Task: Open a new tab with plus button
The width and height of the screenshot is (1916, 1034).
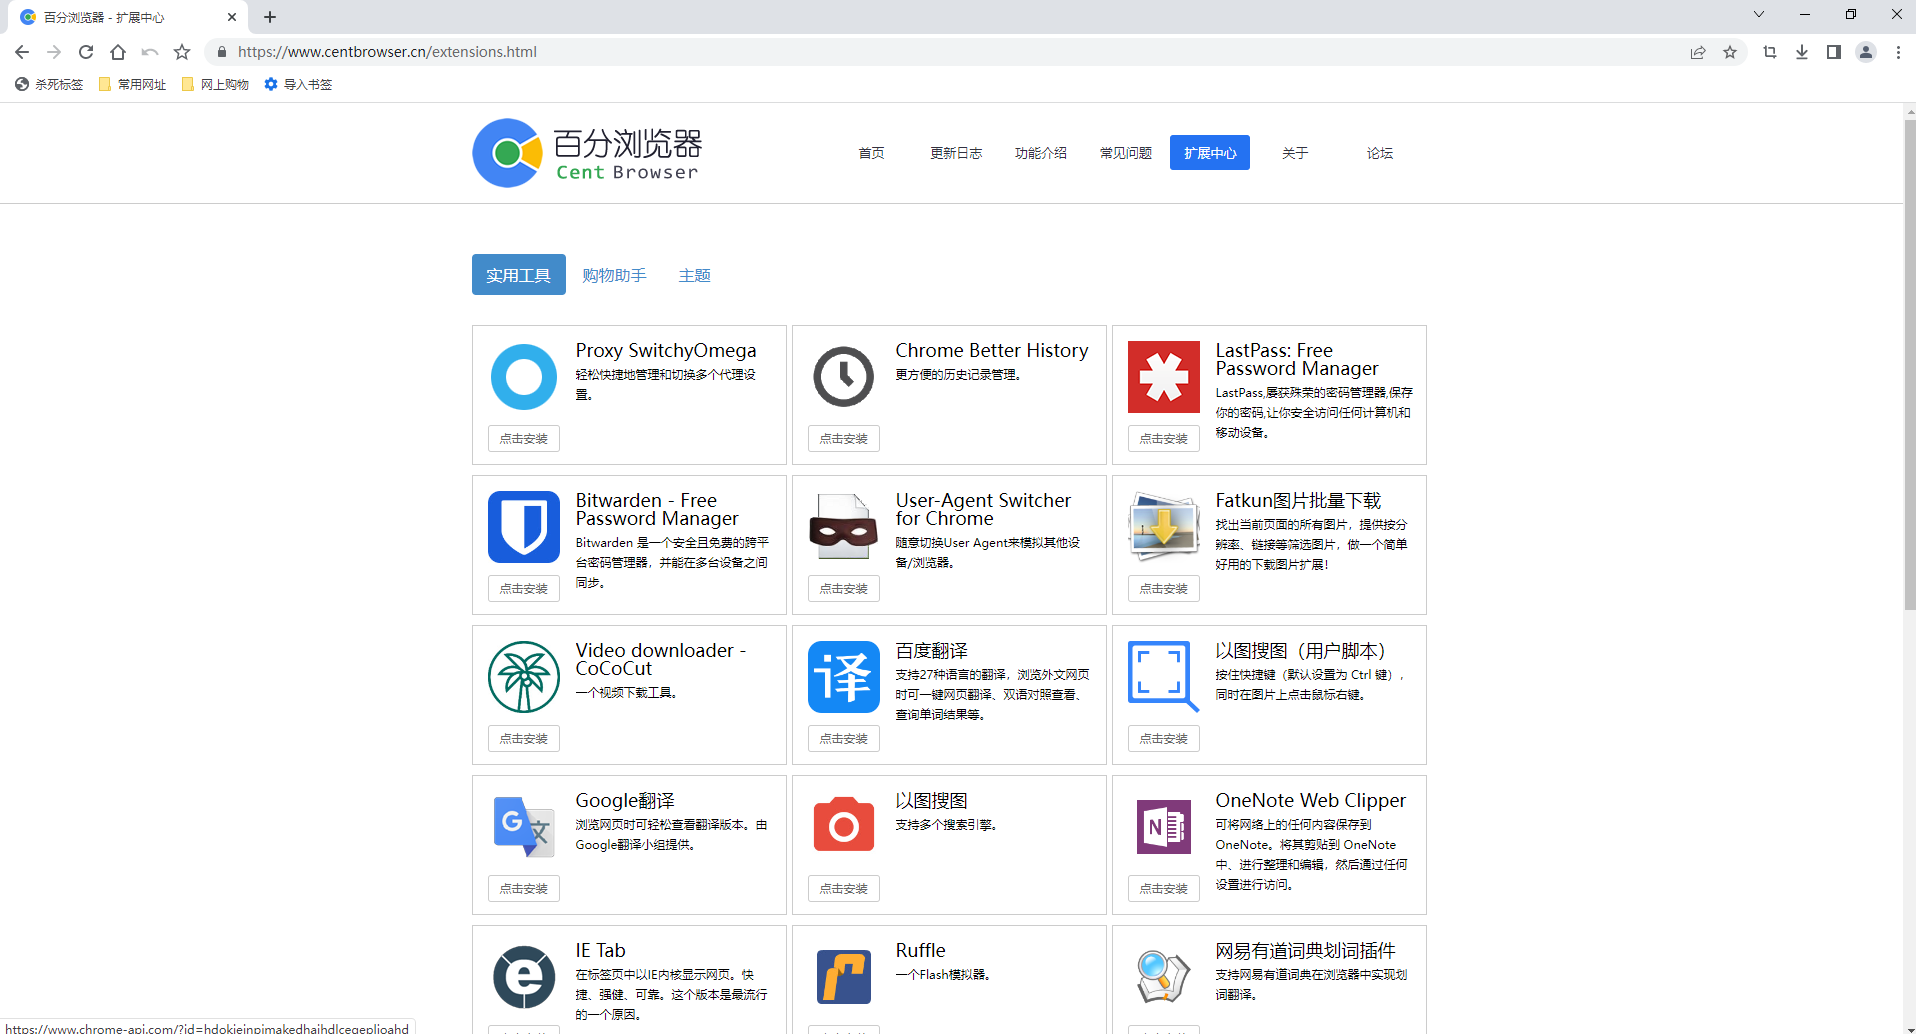Action: (x=270, y=17)
